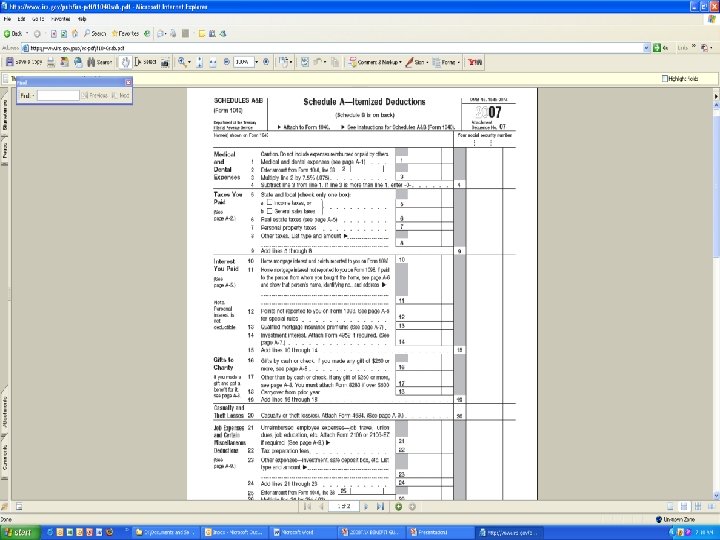Switch to Microsoft Word taskbar button
Screen dimensions: 720x540
pos(303,533)
